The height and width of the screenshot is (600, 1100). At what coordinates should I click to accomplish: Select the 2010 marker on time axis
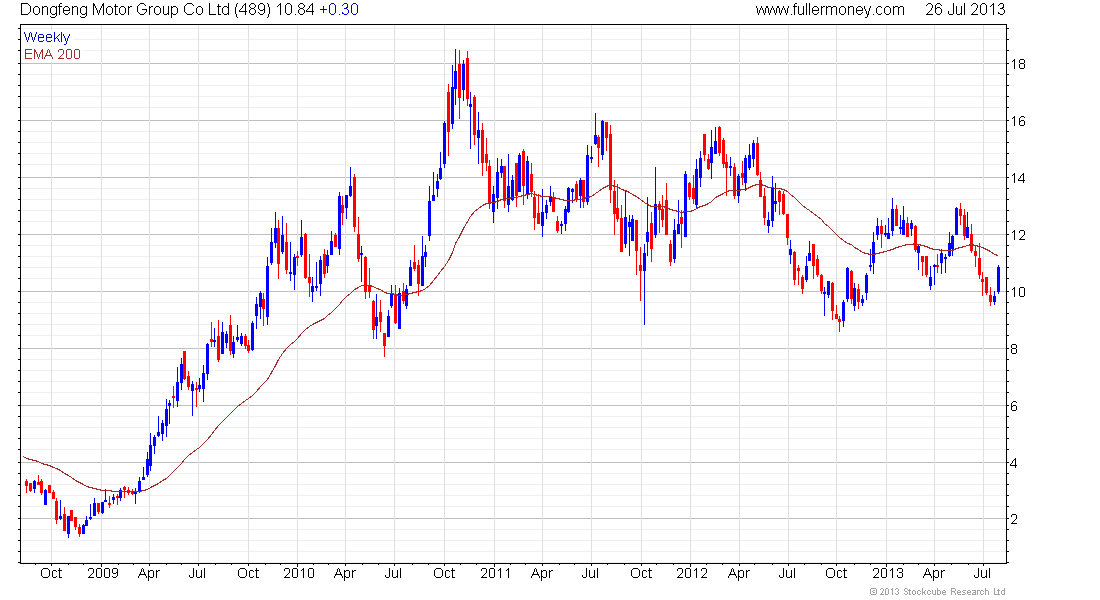299,573
